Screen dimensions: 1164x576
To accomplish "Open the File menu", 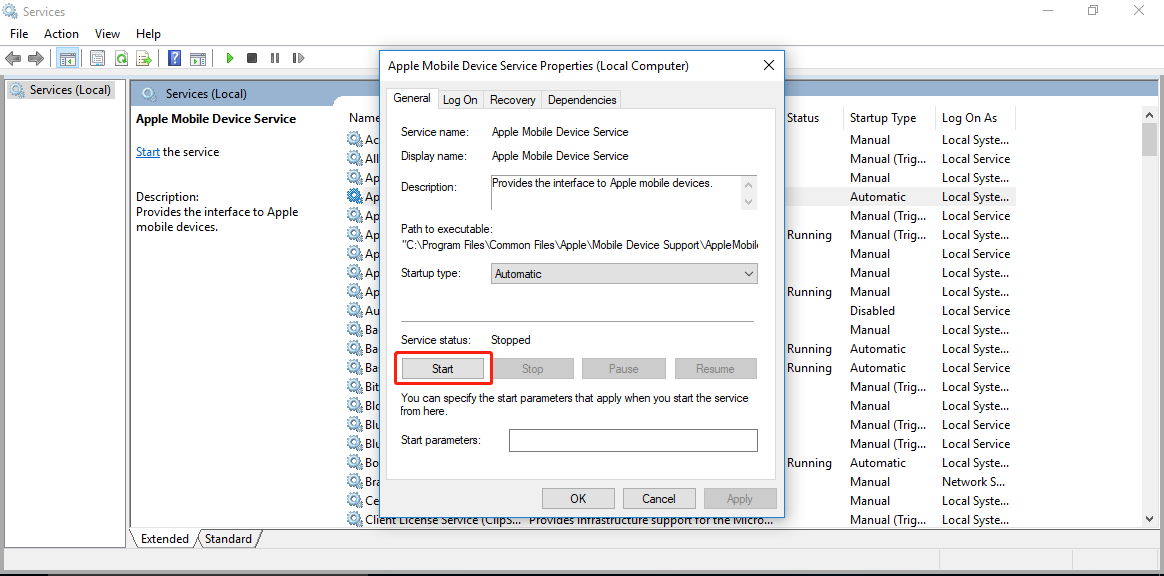I will pyautogui.click(x=19, y=33).
